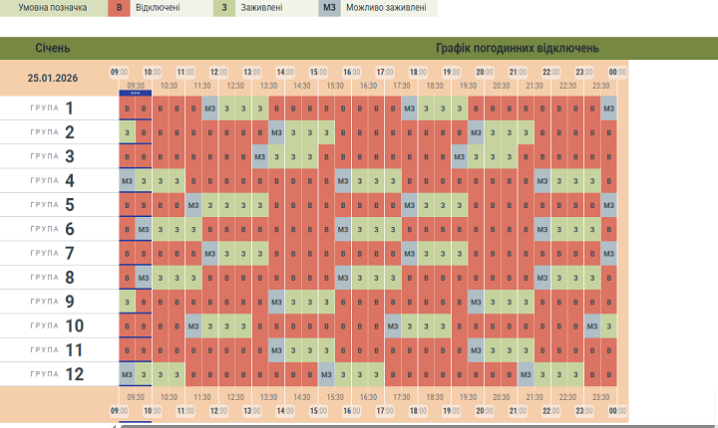Select the Група 7 row label
The height and width of the screenshot is (428, 718).
(x=53, y=253)
